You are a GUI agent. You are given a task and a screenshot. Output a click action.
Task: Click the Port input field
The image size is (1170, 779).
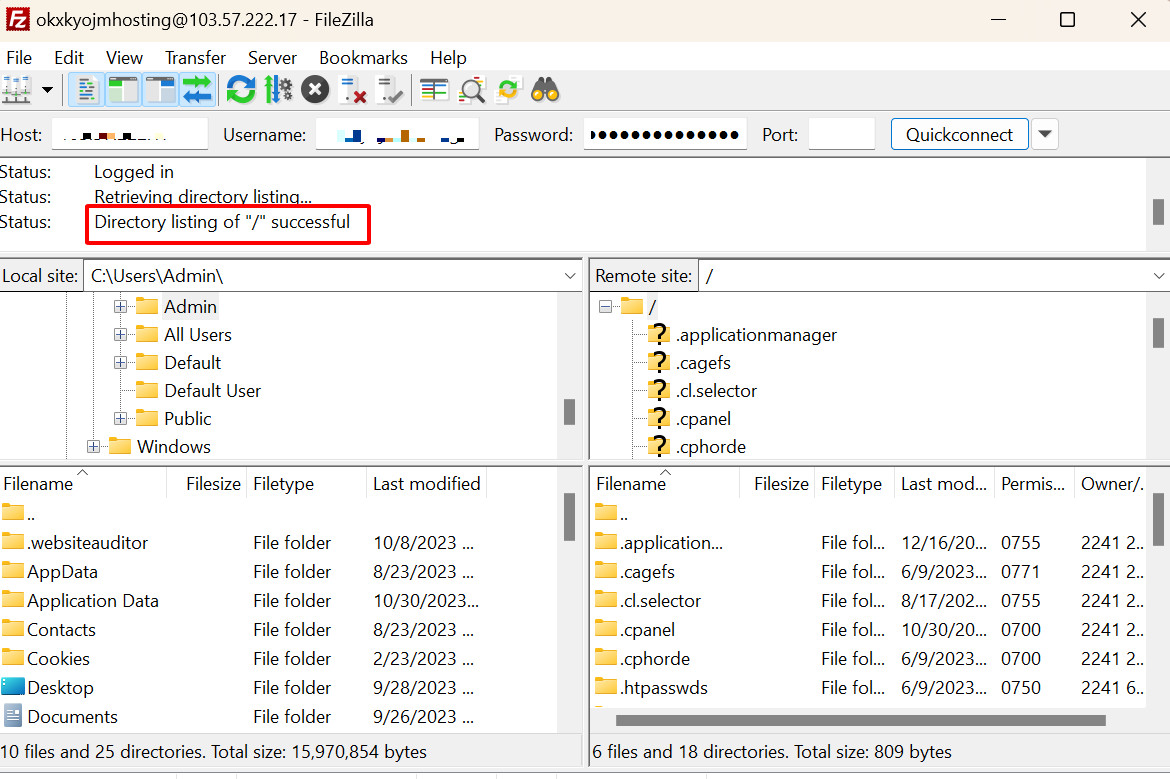click(x=842, y=134)
